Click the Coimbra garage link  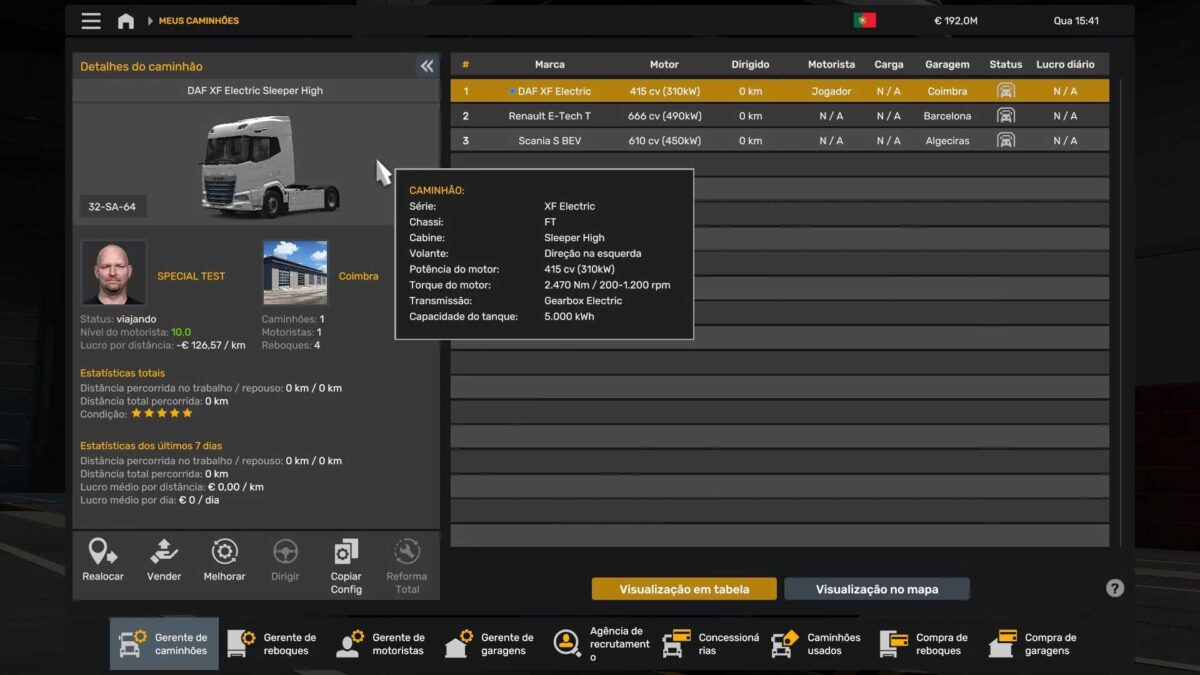tap(358, 276)
